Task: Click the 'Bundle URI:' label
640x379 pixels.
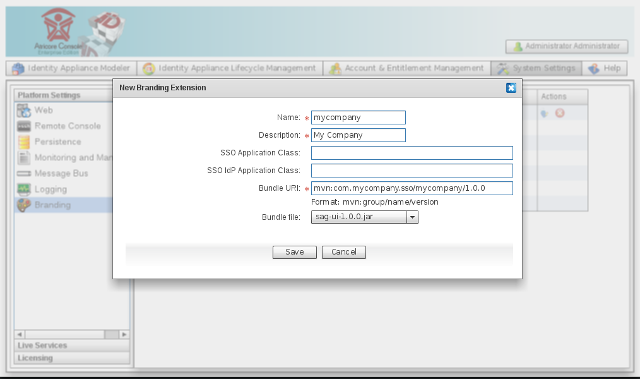Action: coord(279,188)
